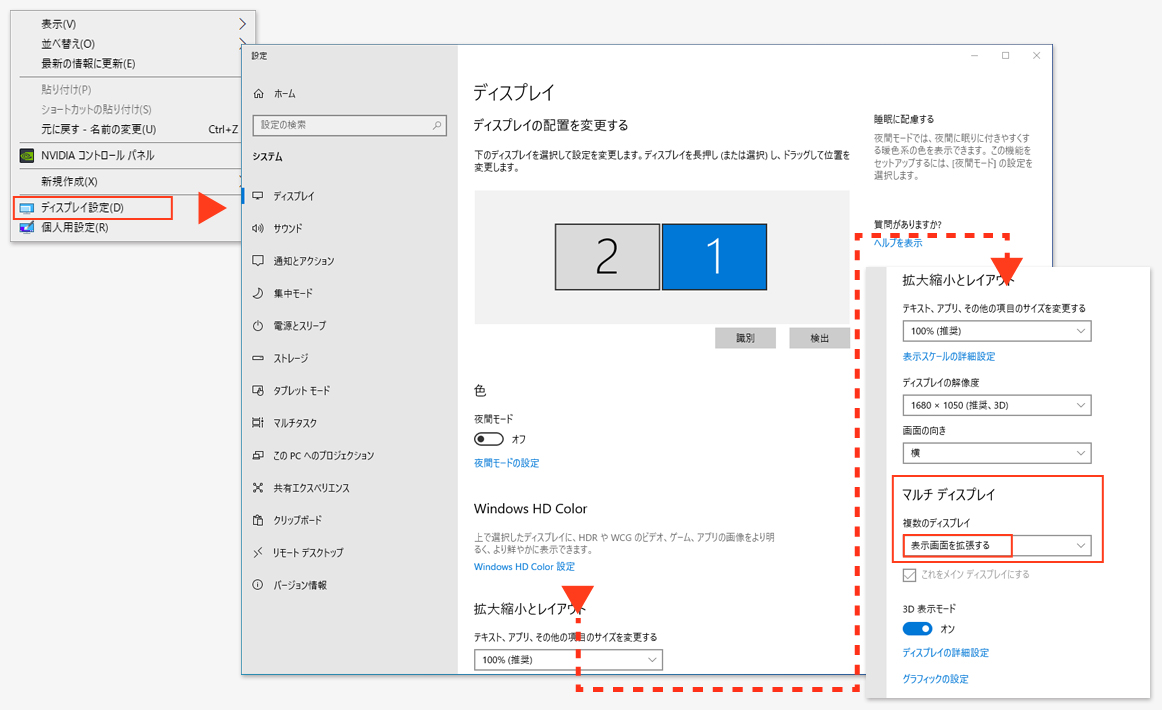Select ショートカットの貼り付け(S)
The image size is (1162, 710).
click(96, 110)
